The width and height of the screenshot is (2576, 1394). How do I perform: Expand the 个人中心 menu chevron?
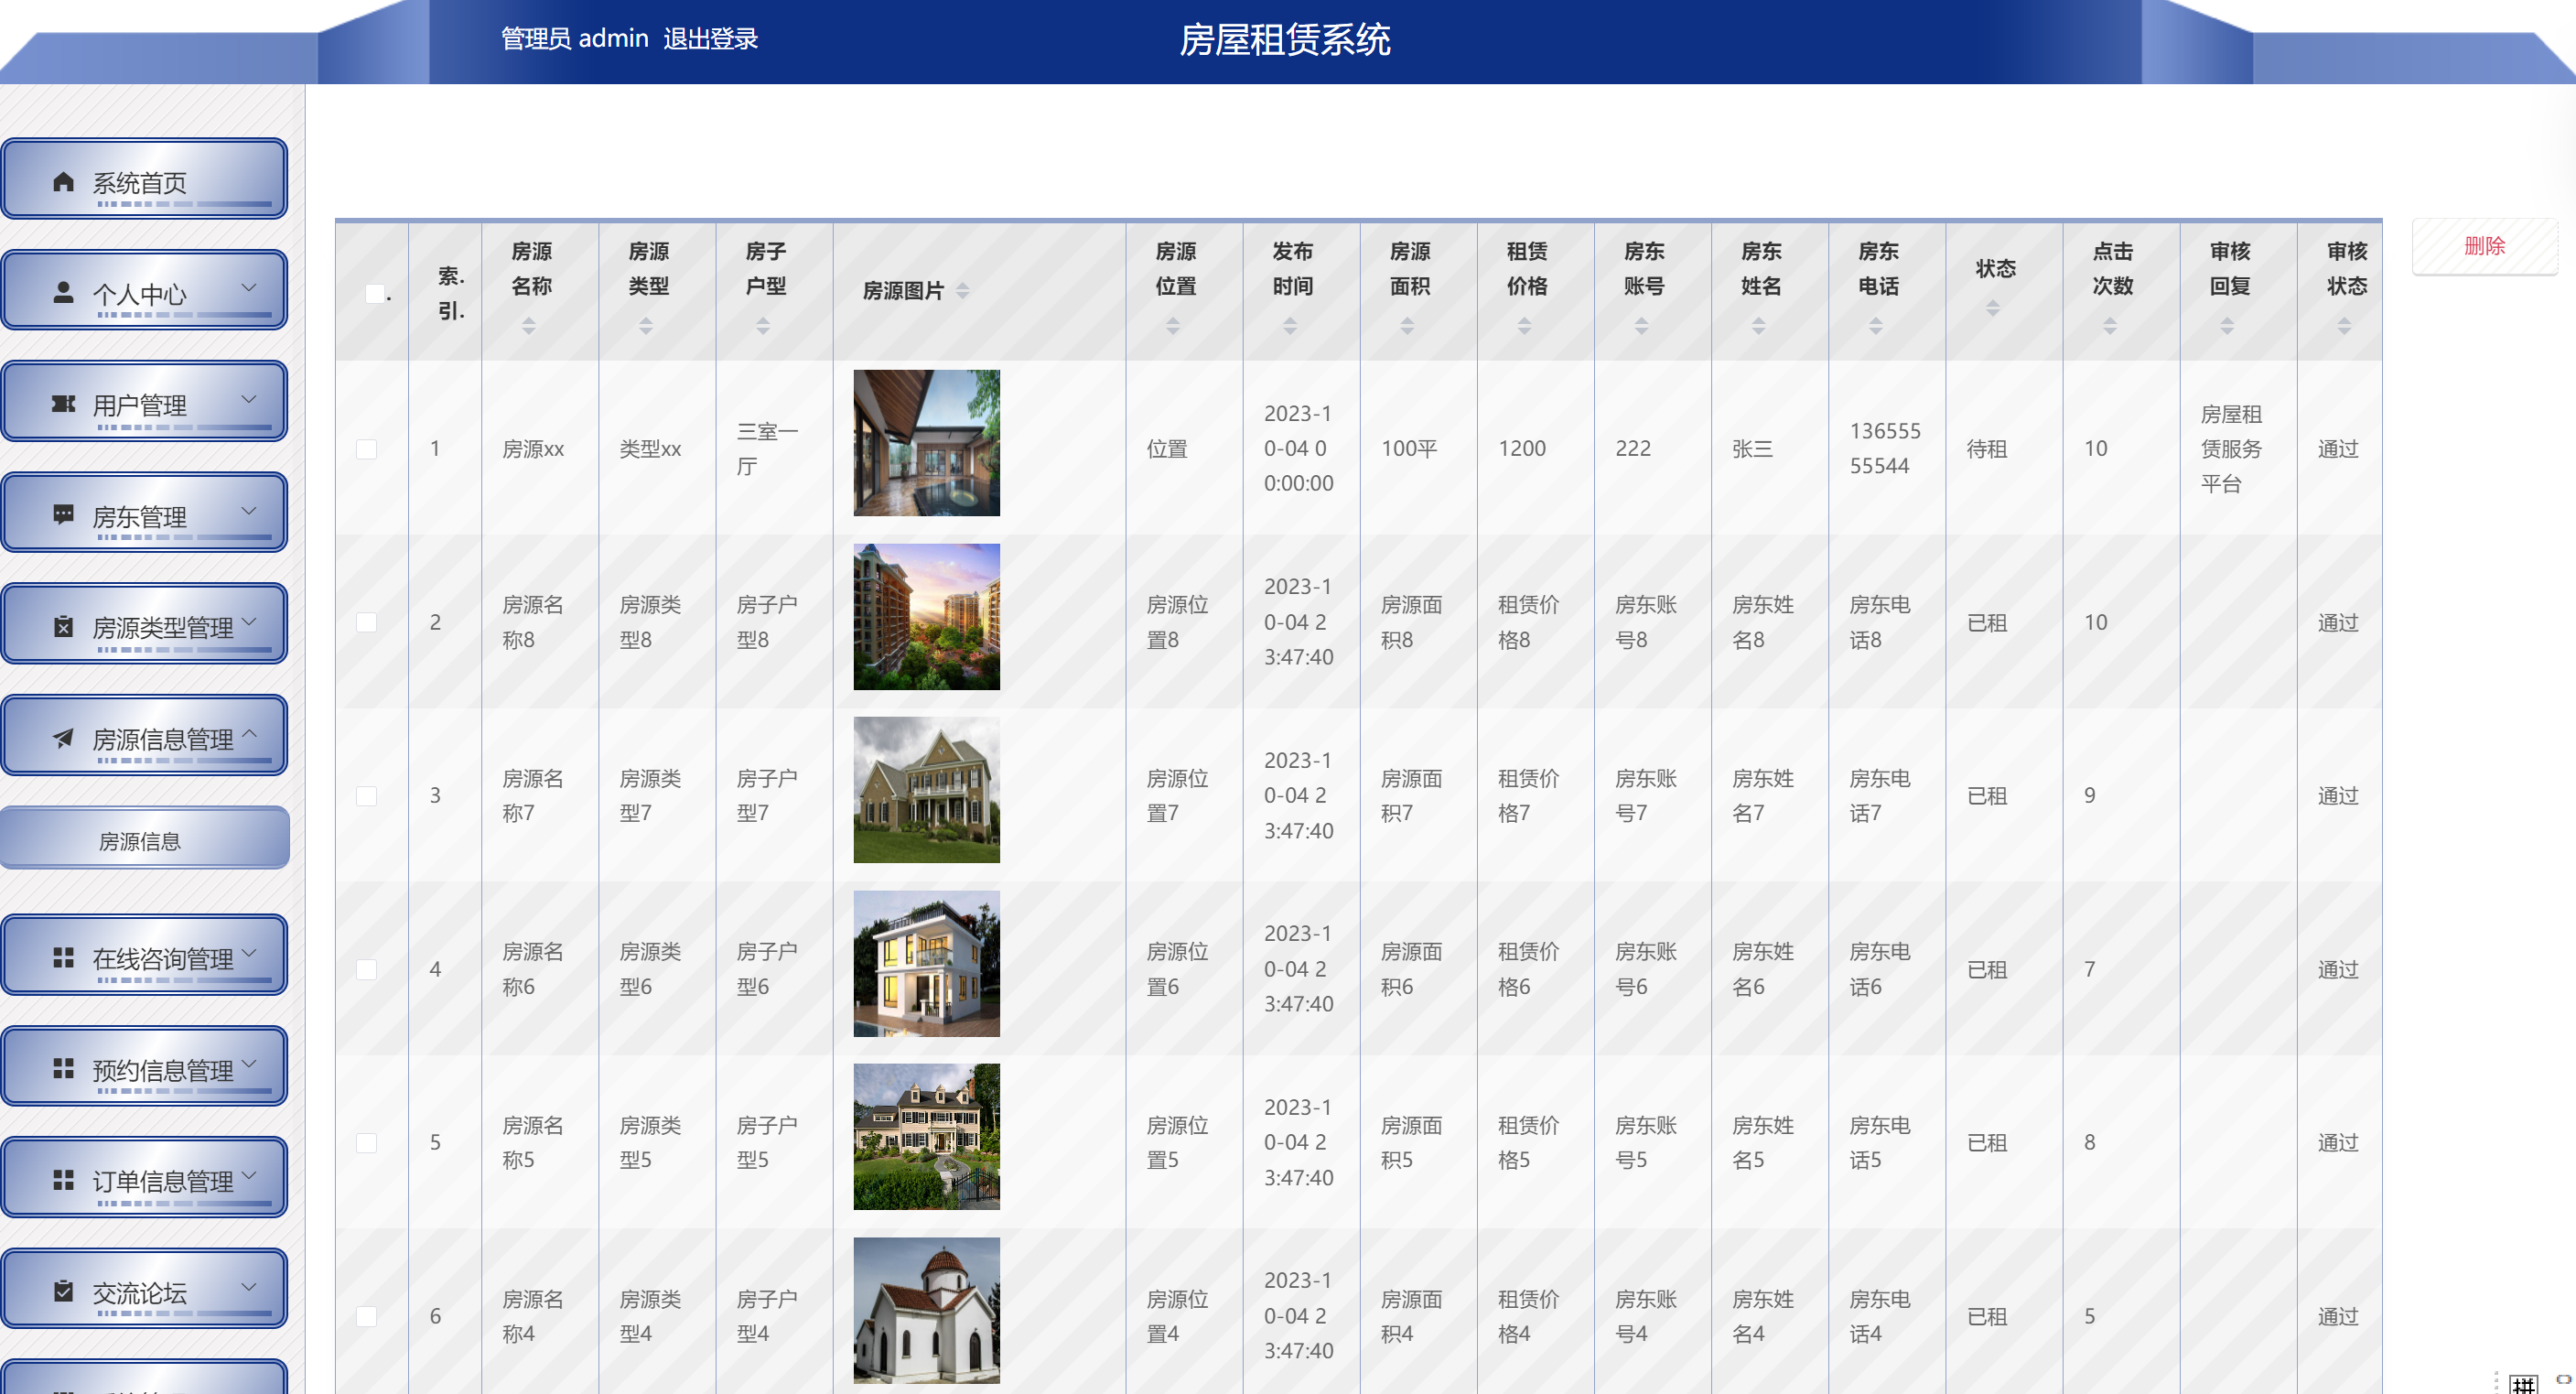coord(250,288)
